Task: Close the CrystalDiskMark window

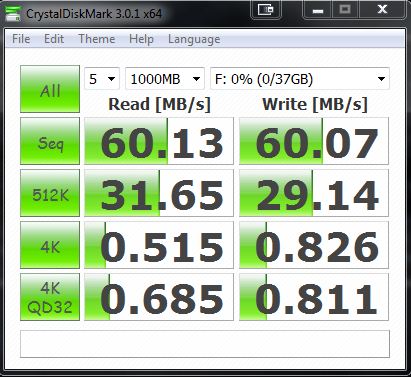Action: tap(382, 9)
